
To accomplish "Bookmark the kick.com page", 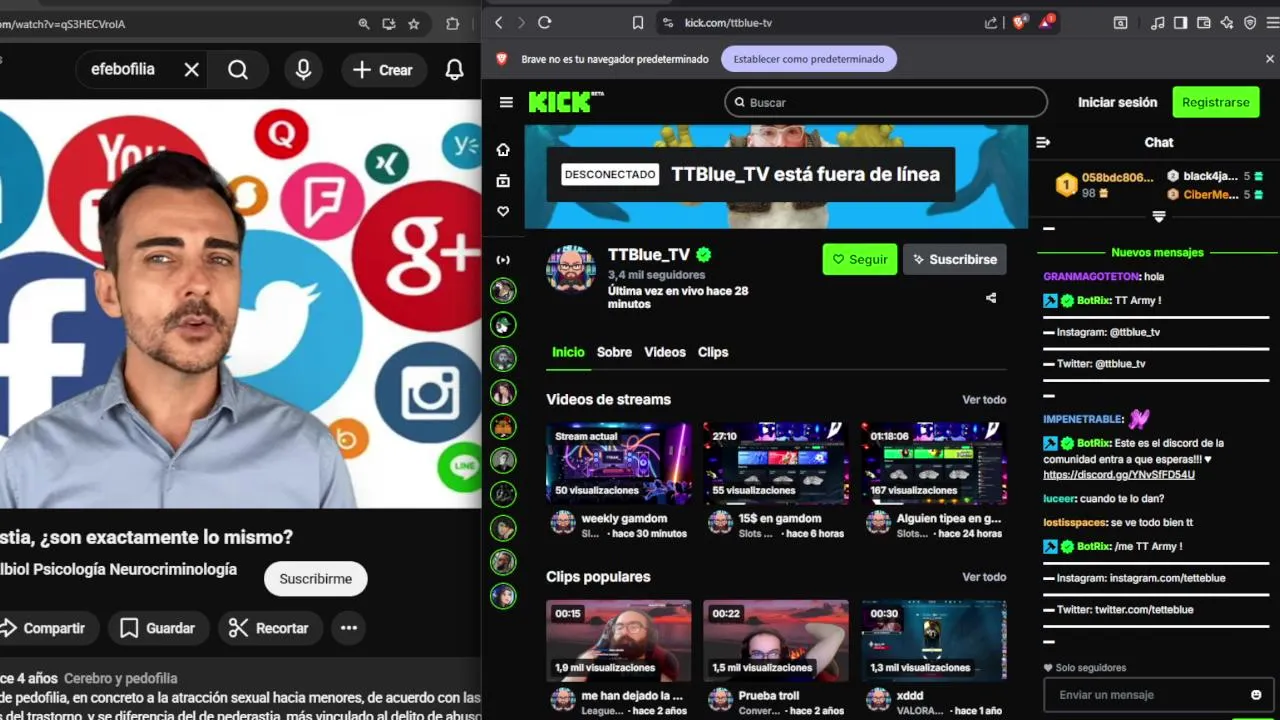I will tap(638, 22).
